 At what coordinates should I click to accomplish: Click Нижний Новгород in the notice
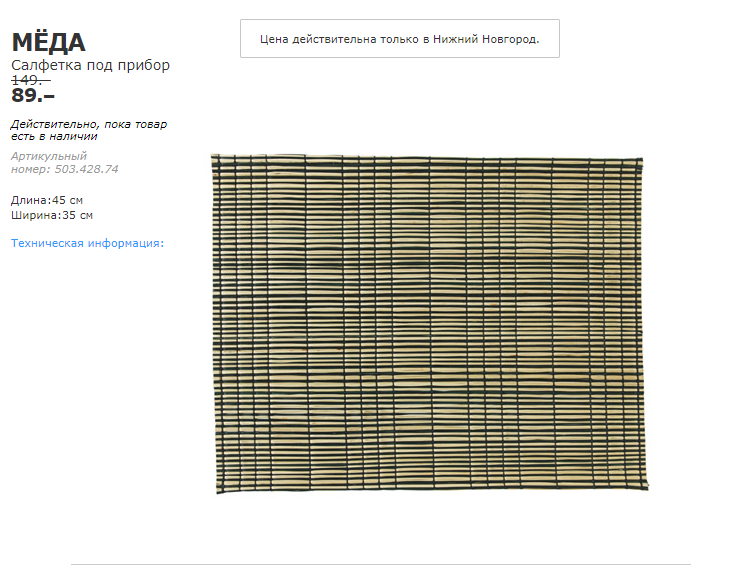486,39
